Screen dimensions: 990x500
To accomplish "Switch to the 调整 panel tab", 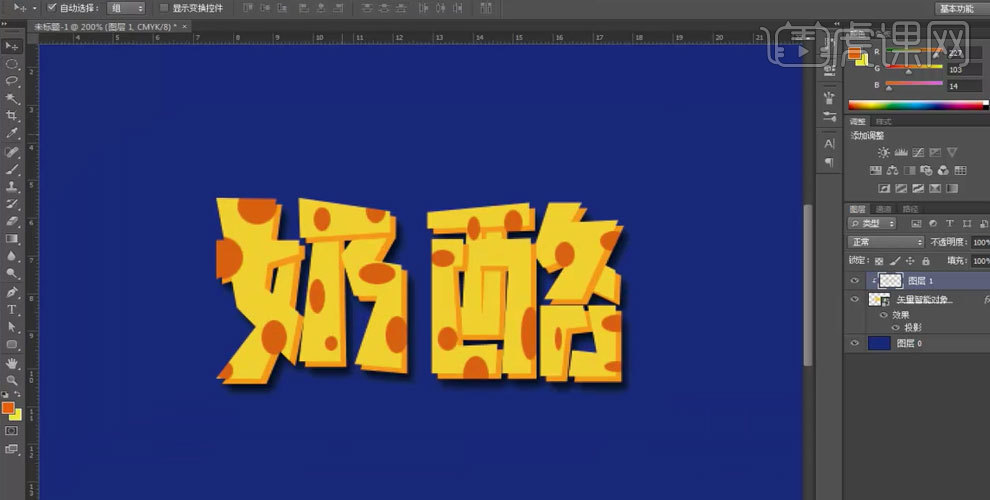I will [857, 121].
